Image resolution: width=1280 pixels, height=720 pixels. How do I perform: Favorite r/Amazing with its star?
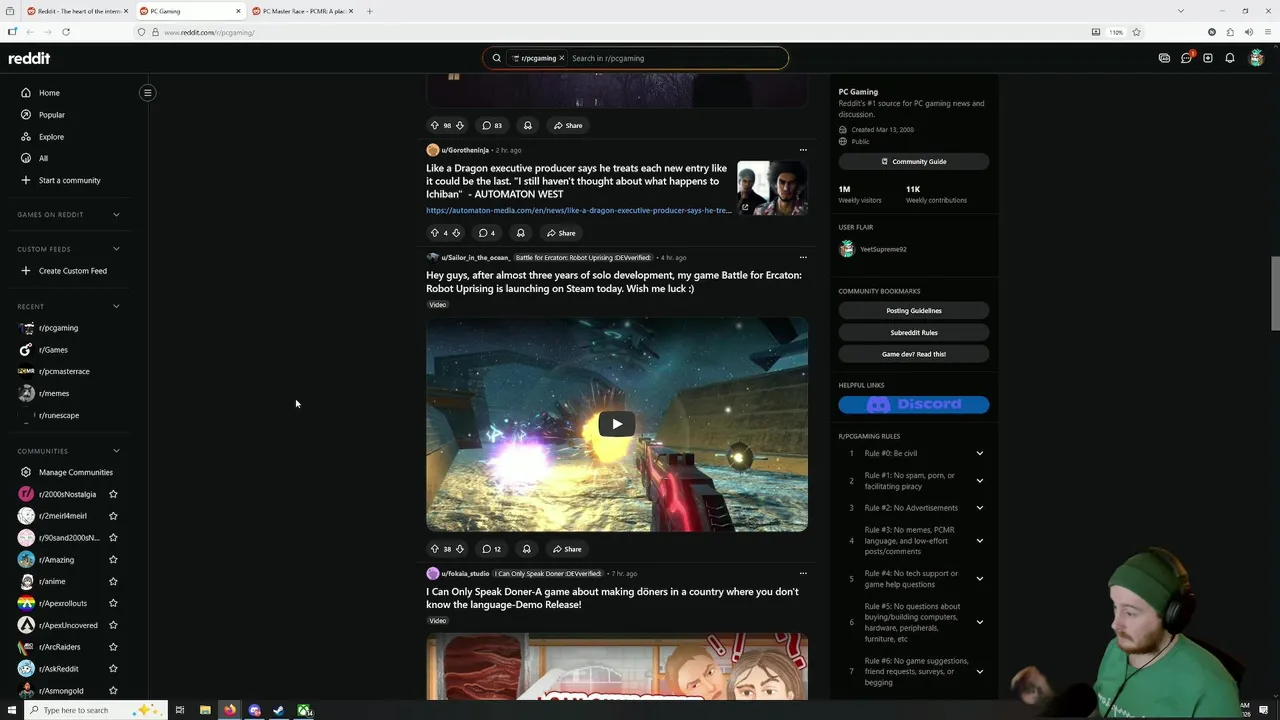[113, 560]
